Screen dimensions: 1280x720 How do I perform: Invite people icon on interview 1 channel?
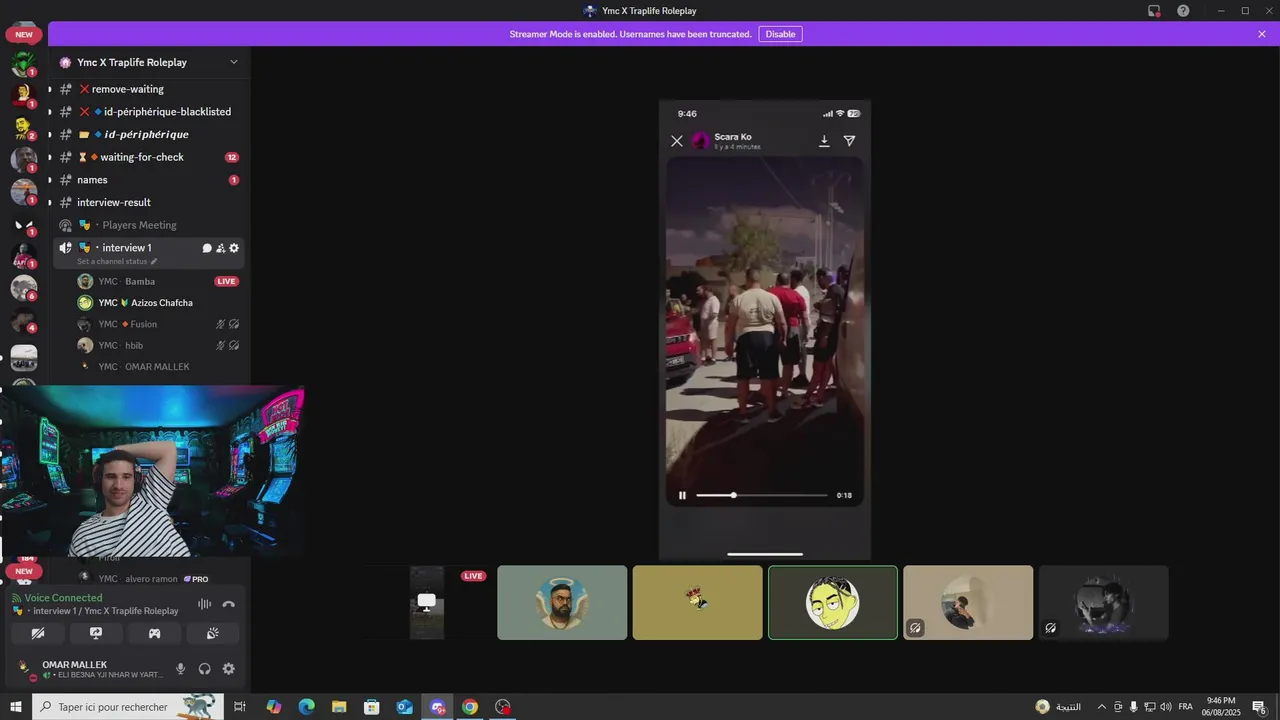click(220, 248)
